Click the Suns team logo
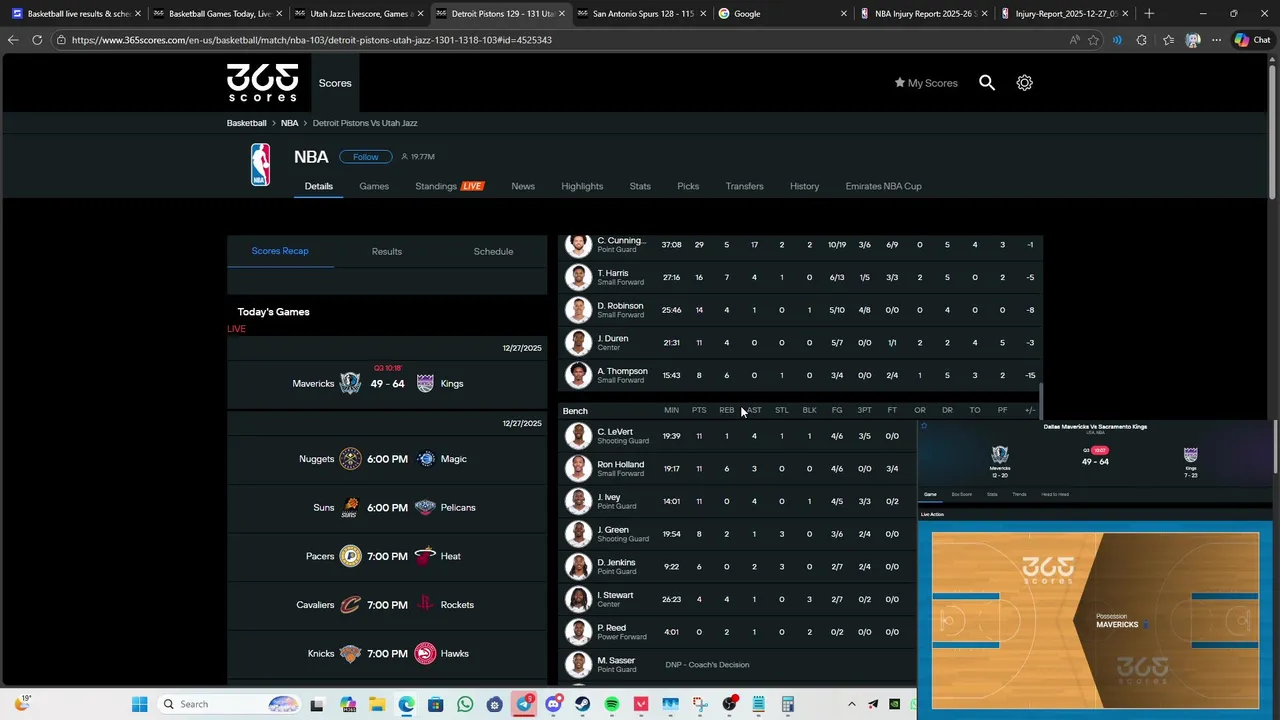Image resolution: width=1280 pixels, height=720 pixels. click(350, 507)
